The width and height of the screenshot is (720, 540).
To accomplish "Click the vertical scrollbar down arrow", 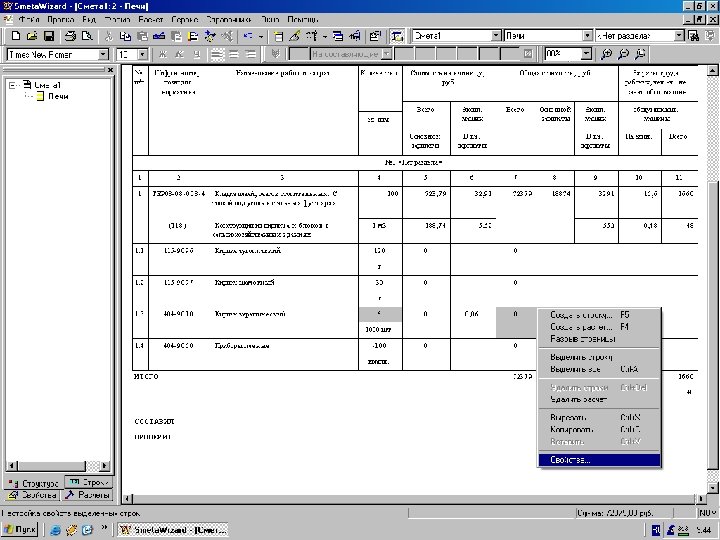I will click(713, 488).
